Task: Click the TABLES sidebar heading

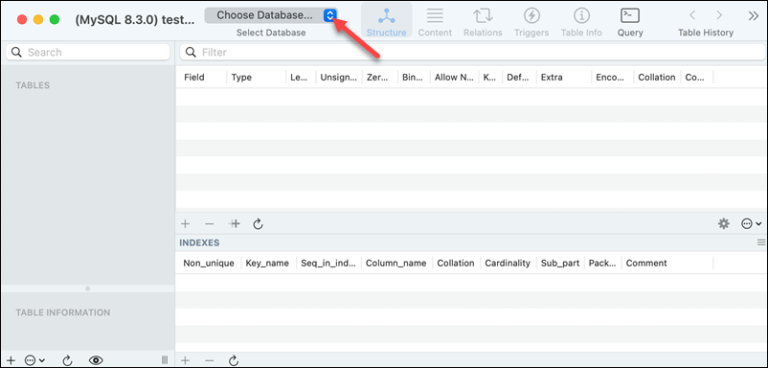Action: coord(33,85)
